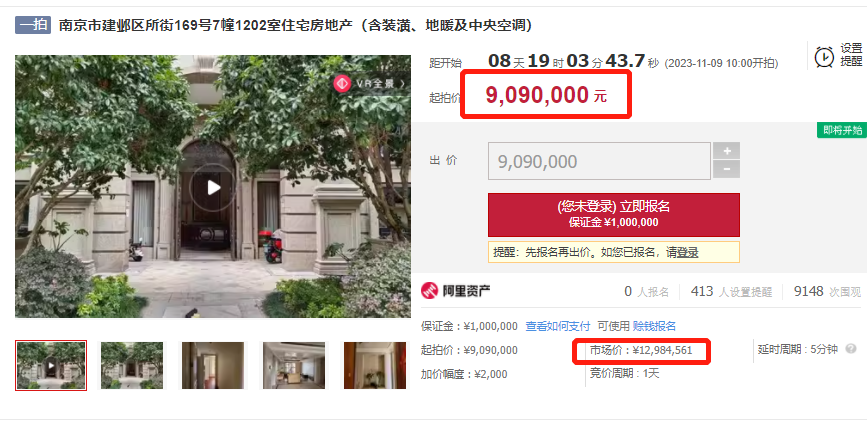Click the 赊钱报名 link
This screenshot has width=867, height=429.
[x=654, y=326]
